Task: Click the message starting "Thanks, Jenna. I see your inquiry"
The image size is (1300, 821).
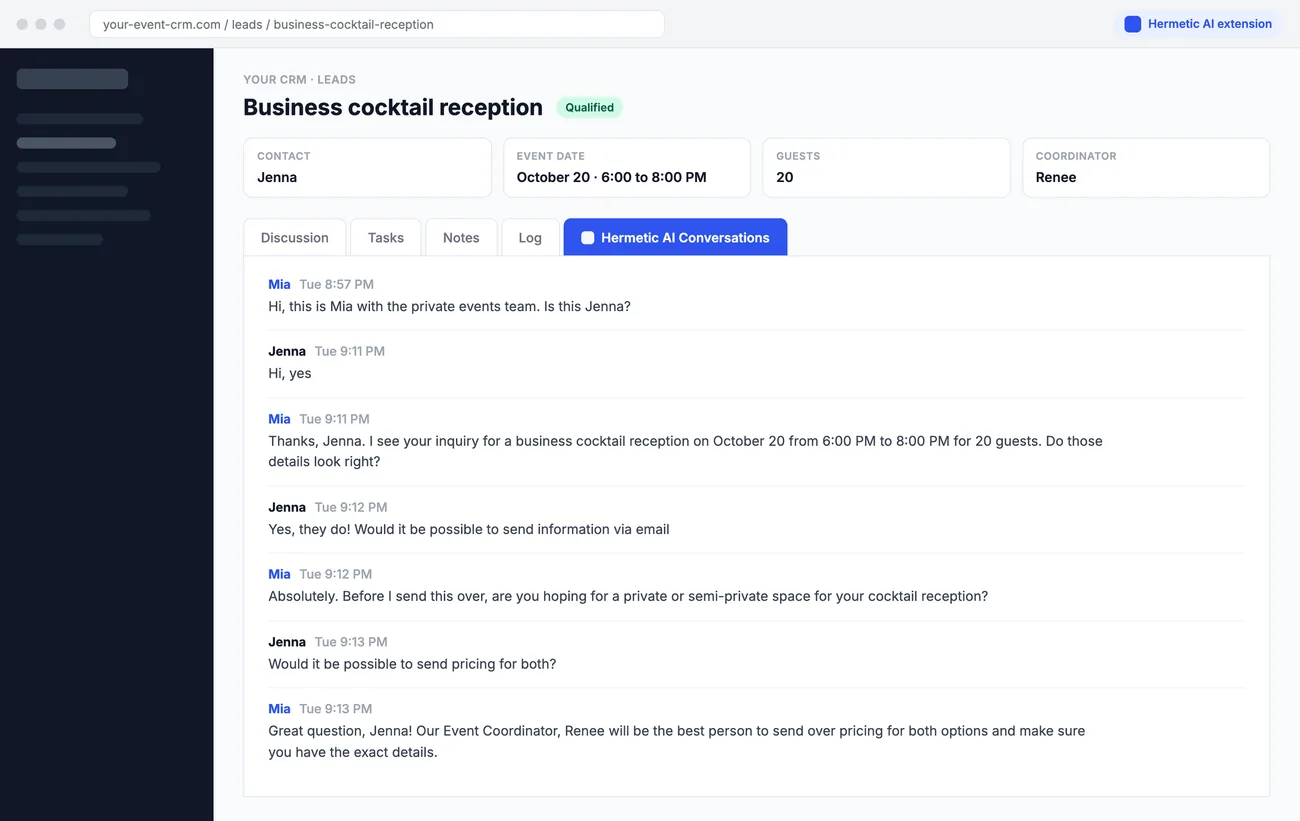Action: 685,451
